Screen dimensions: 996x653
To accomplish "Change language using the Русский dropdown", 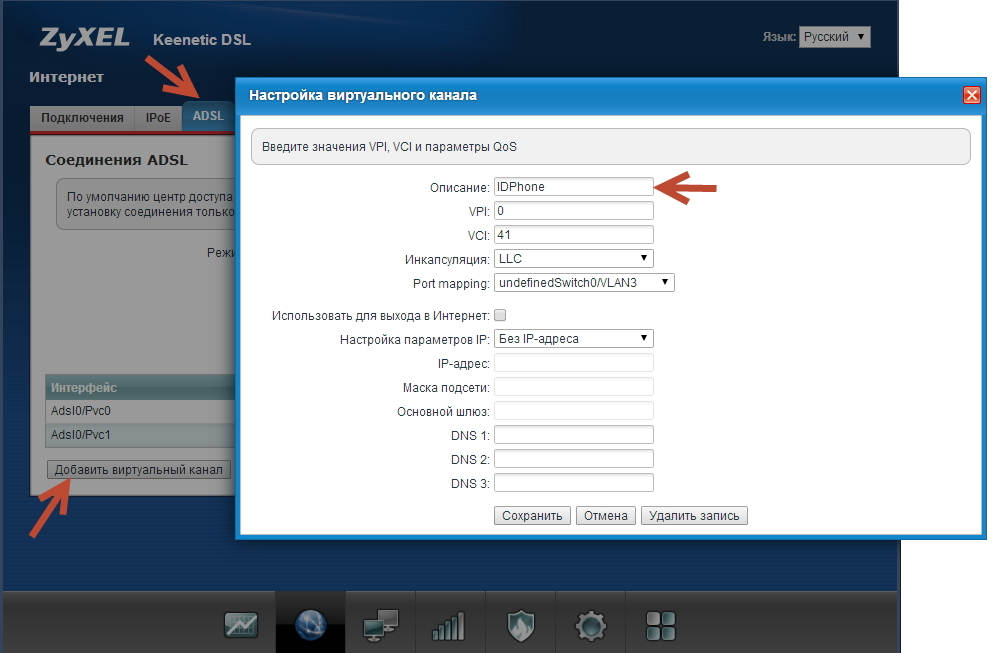I will point(834,37).
